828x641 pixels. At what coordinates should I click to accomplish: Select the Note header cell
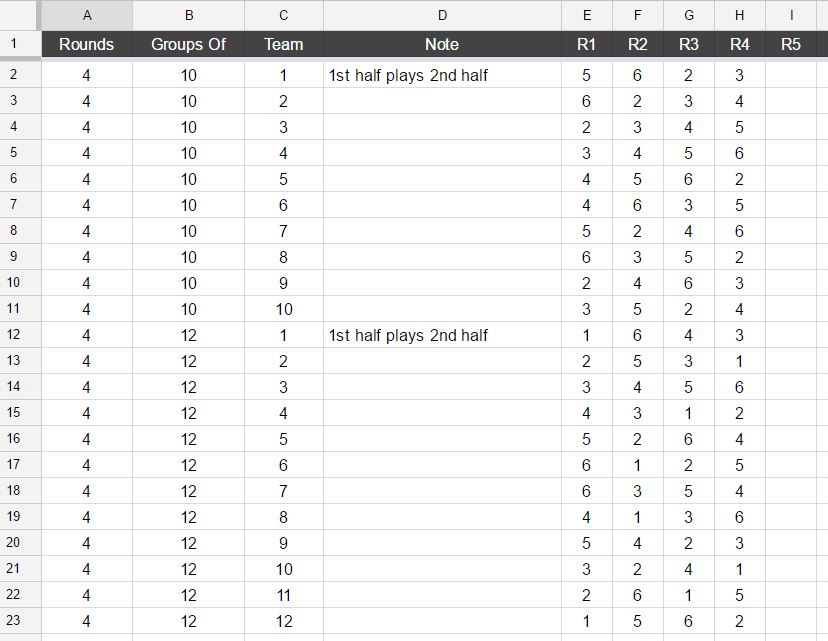(x=442, y=44)
